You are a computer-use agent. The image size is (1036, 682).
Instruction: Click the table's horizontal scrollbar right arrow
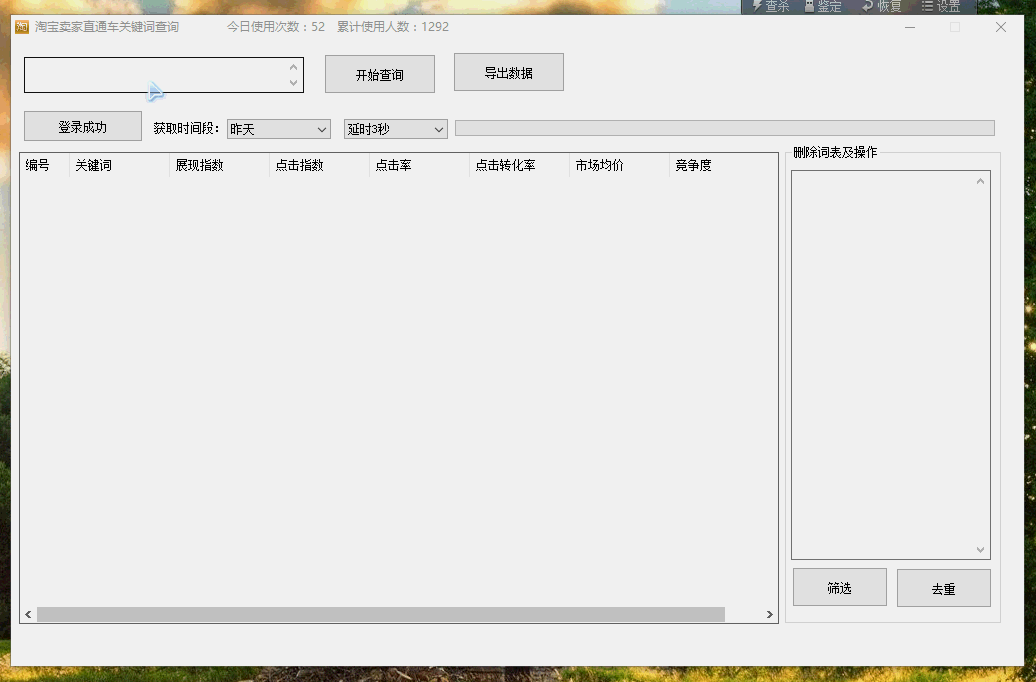(x=770, y=615)
